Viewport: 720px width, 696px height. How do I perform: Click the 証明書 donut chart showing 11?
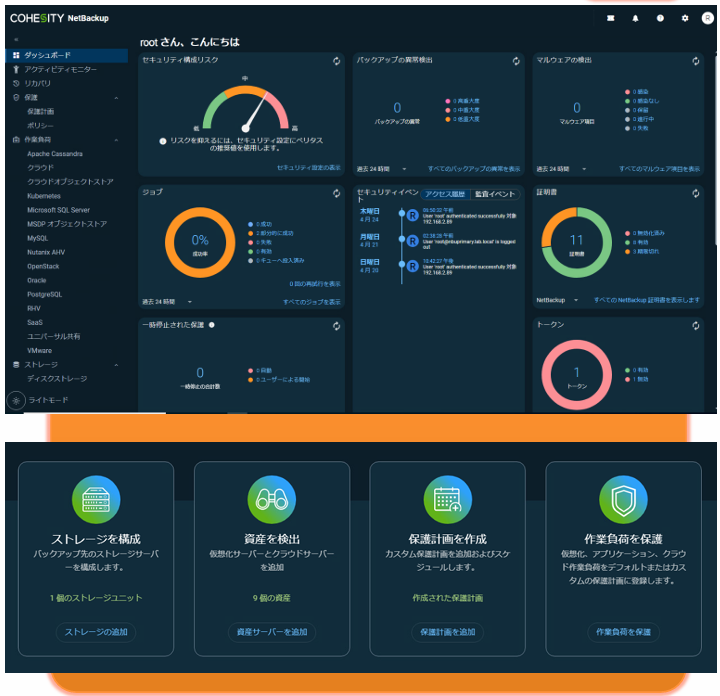[576, 242]
